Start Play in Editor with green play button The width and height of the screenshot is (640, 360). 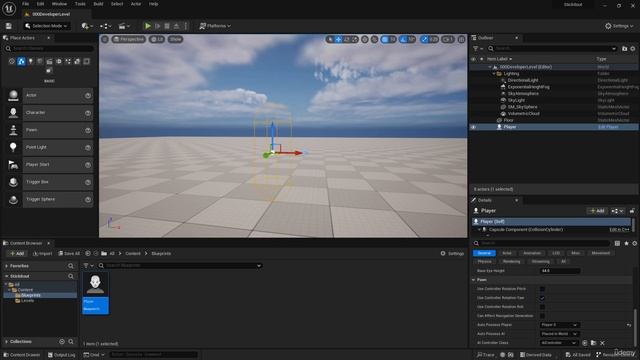click(148, 26)
